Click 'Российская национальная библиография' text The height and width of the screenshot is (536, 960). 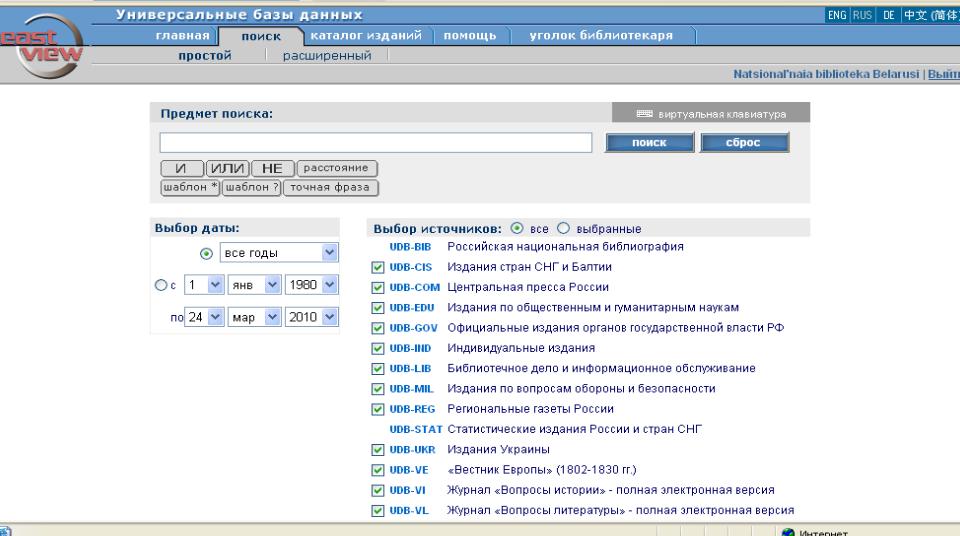click(565, 247)
